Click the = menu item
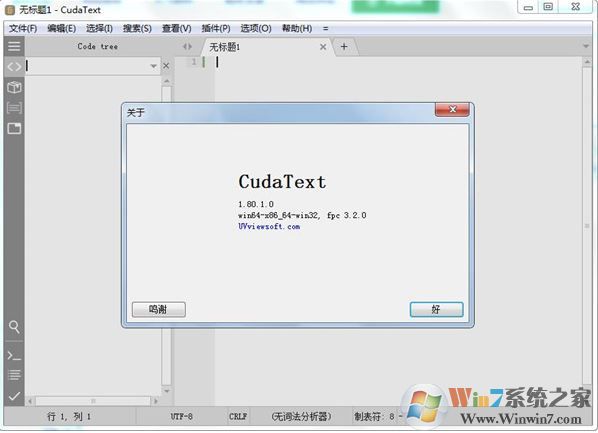The image size is (598, 433). tap(325, 29)
